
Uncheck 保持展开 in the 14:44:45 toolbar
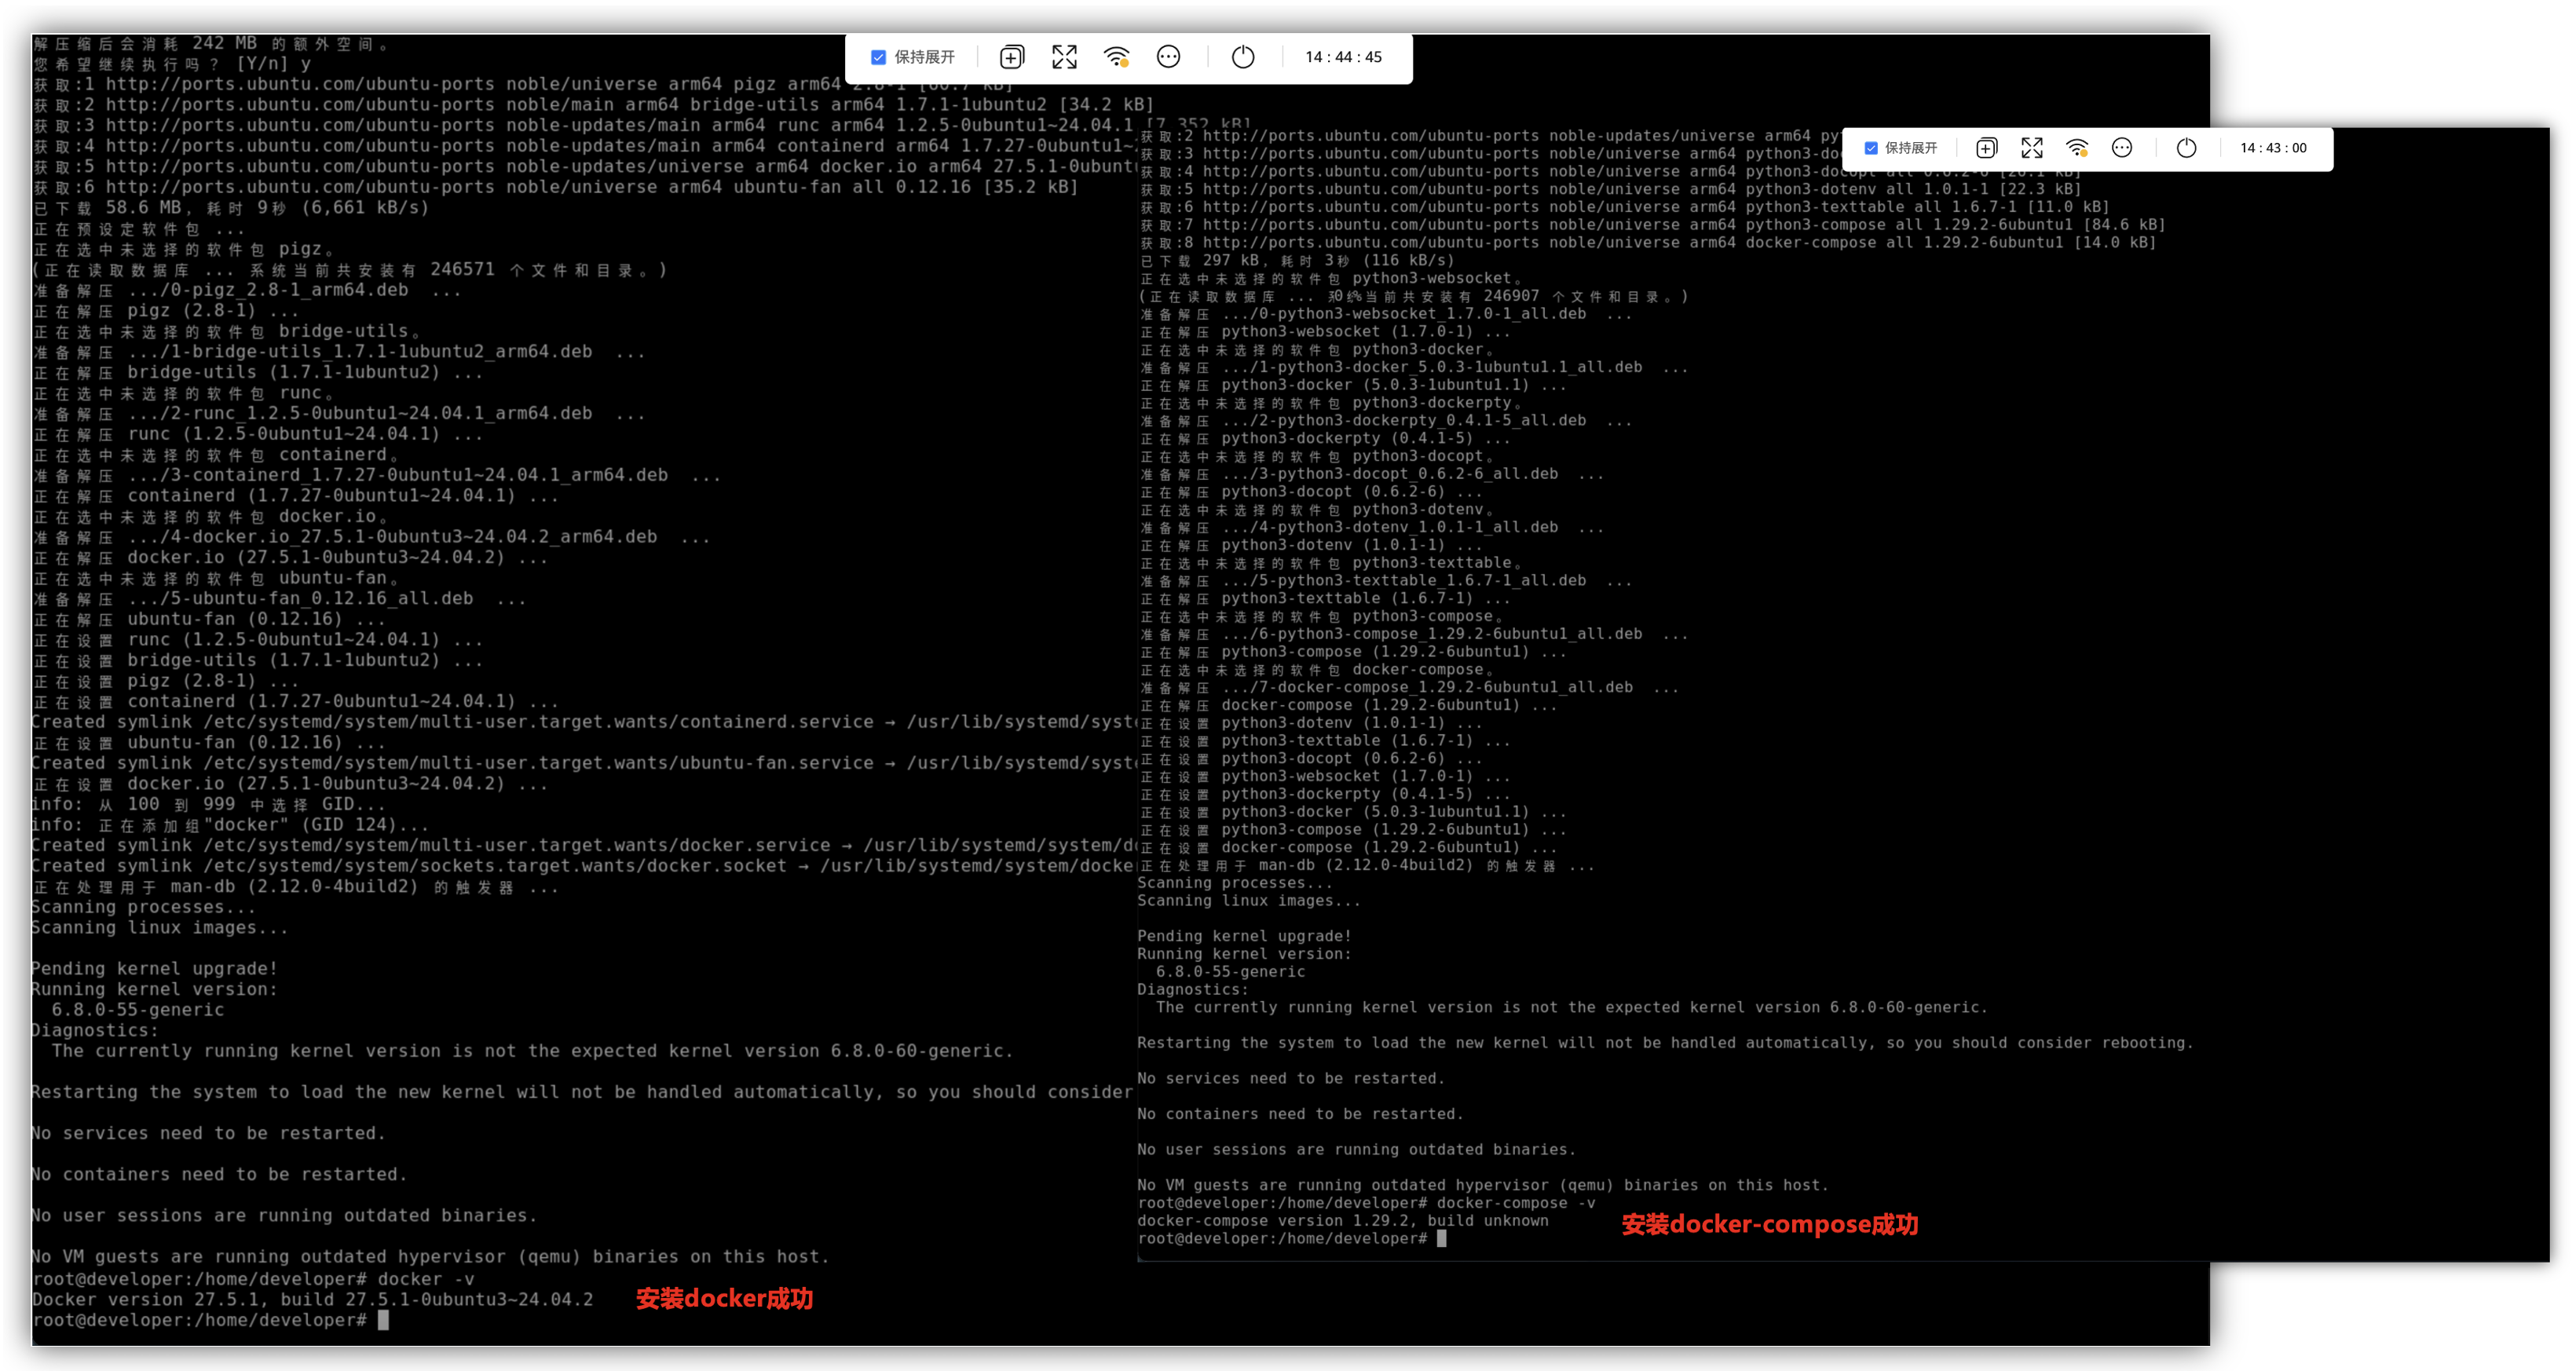(x=878, y=57)
